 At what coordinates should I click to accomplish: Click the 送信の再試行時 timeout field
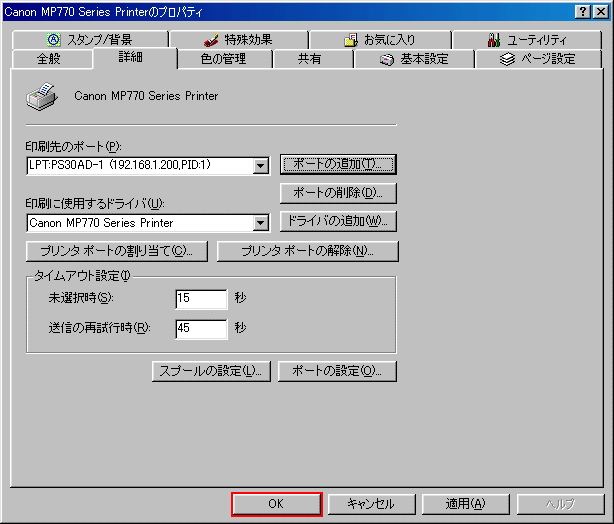201,329
